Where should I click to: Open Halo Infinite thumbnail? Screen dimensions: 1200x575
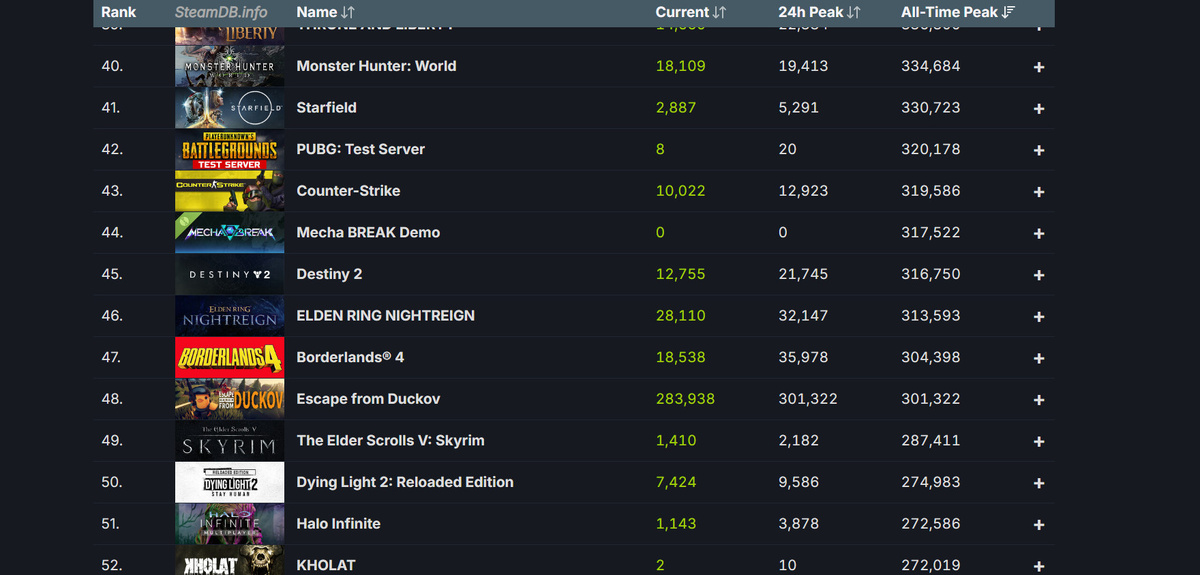pos(230,524)
